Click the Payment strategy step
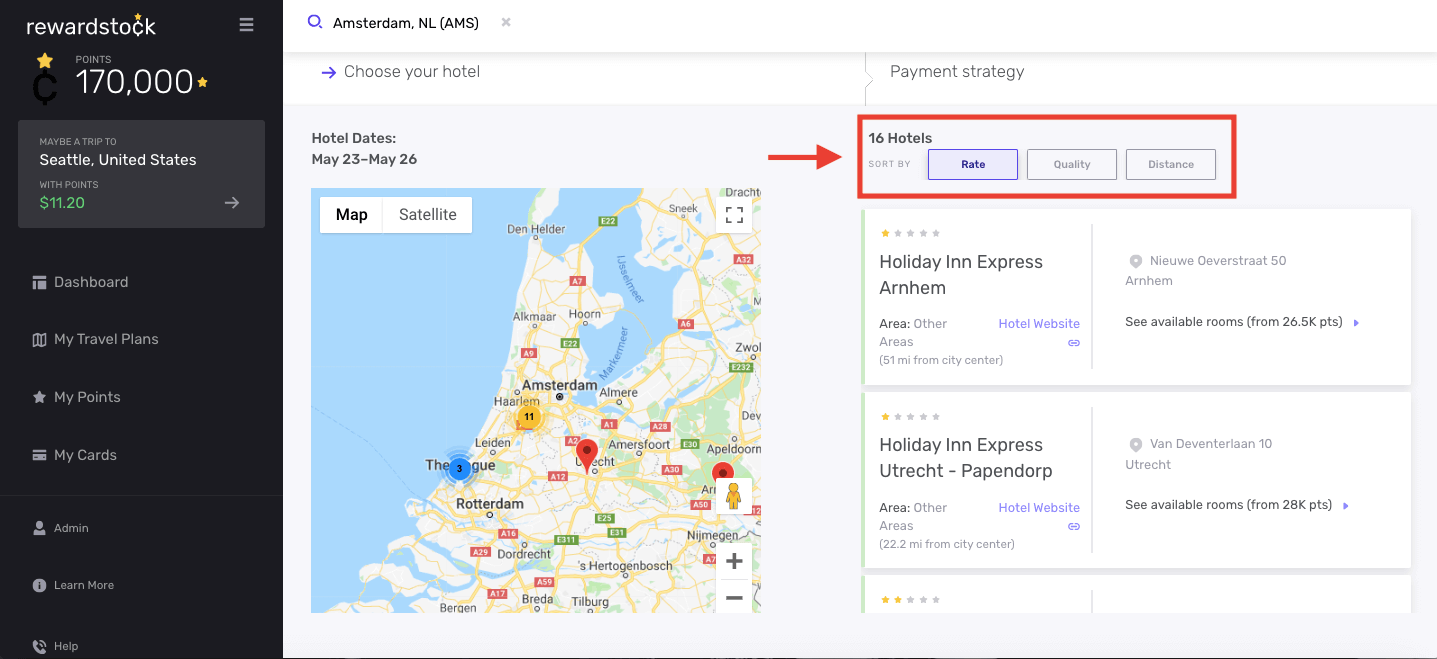Image resolution: width=1437 pixels, height=659 pixels. coord(957,72)
